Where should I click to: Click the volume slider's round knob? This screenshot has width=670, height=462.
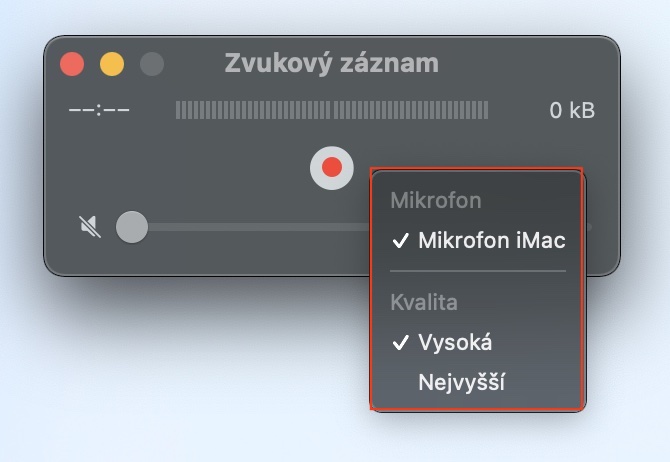(x=132, y=227)
